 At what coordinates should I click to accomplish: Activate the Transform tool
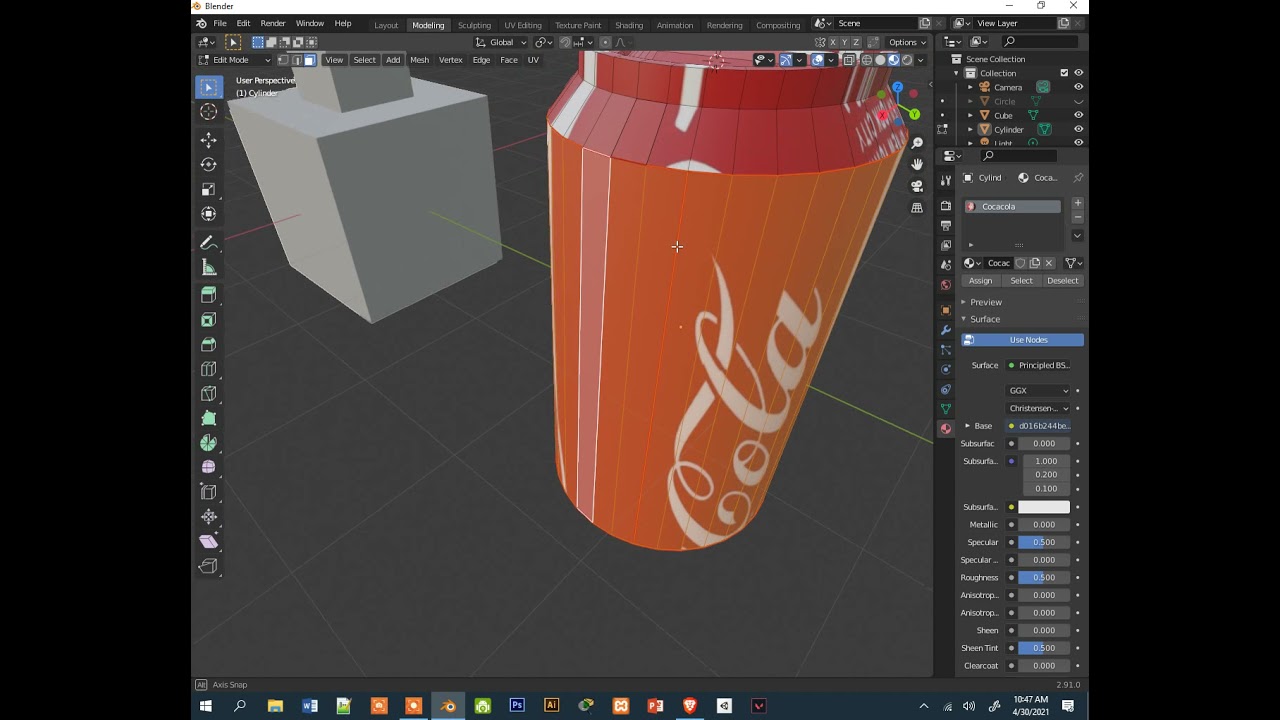coord(208,213)
